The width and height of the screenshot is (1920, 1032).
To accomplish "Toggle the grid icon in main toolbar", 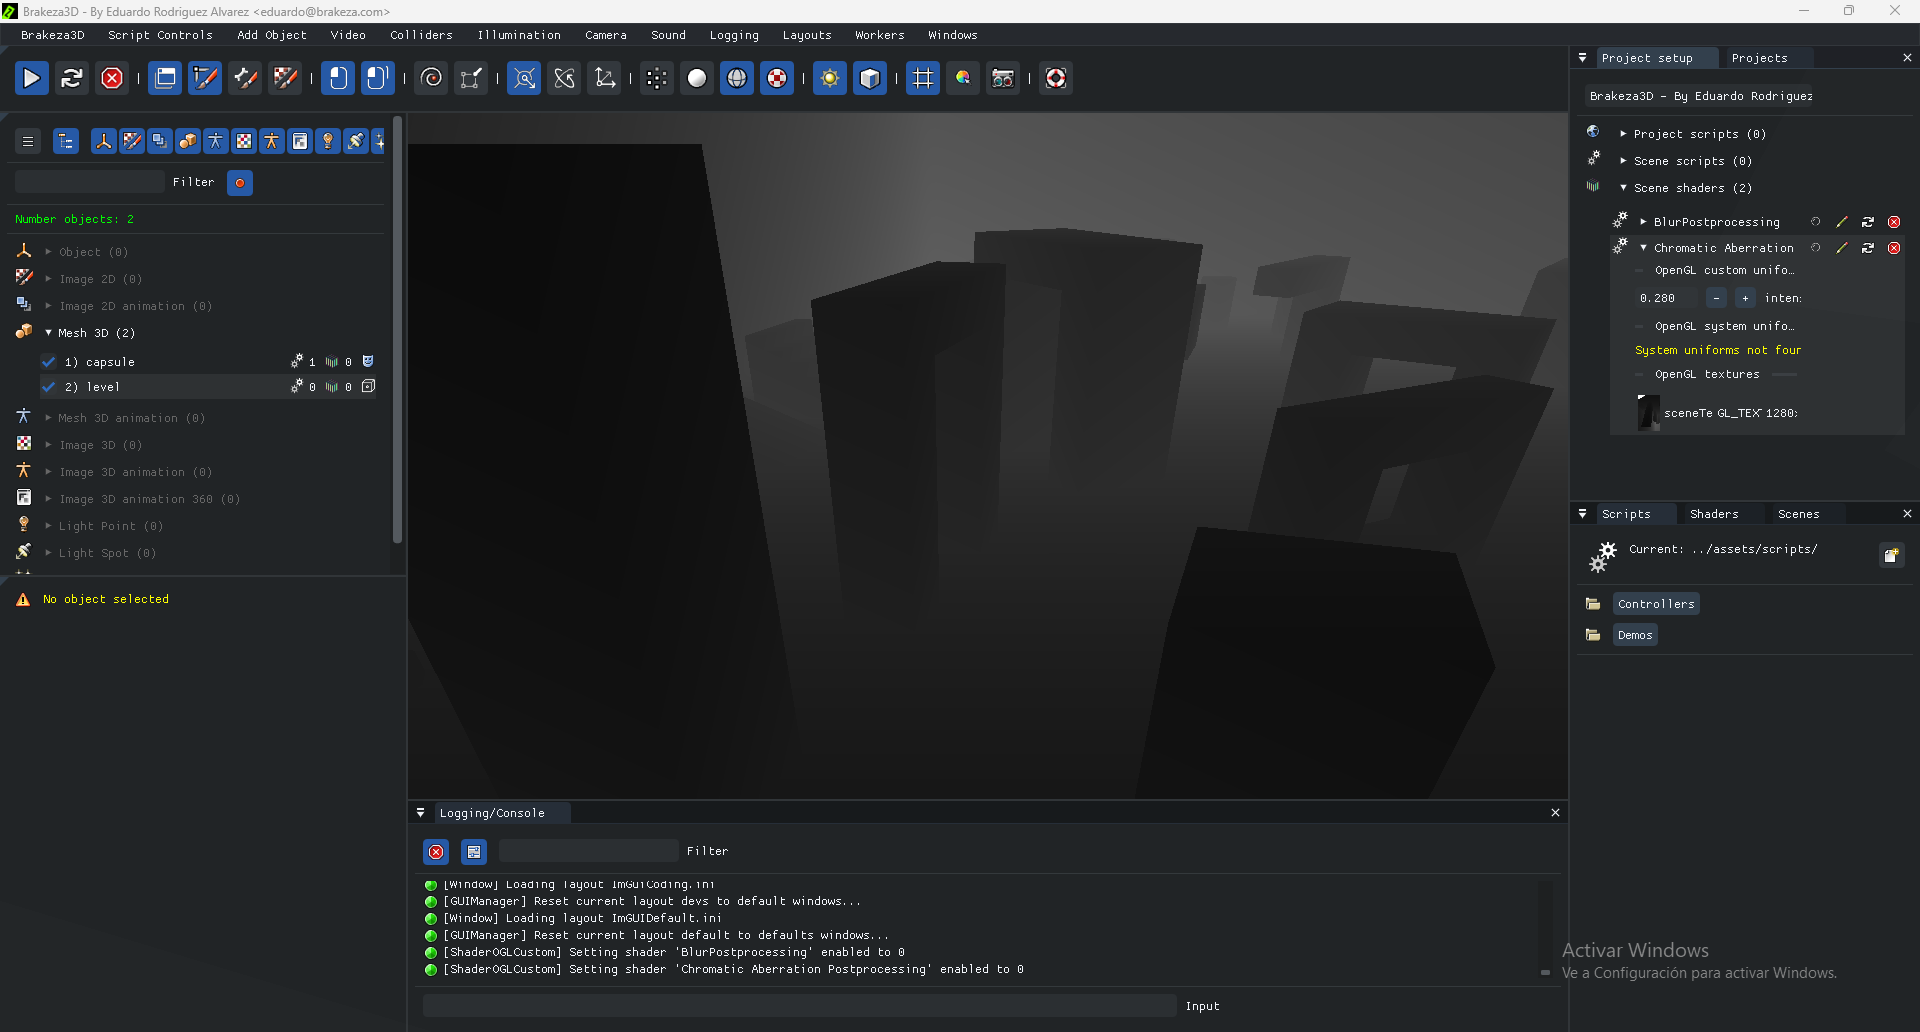I will click(922, 78).
